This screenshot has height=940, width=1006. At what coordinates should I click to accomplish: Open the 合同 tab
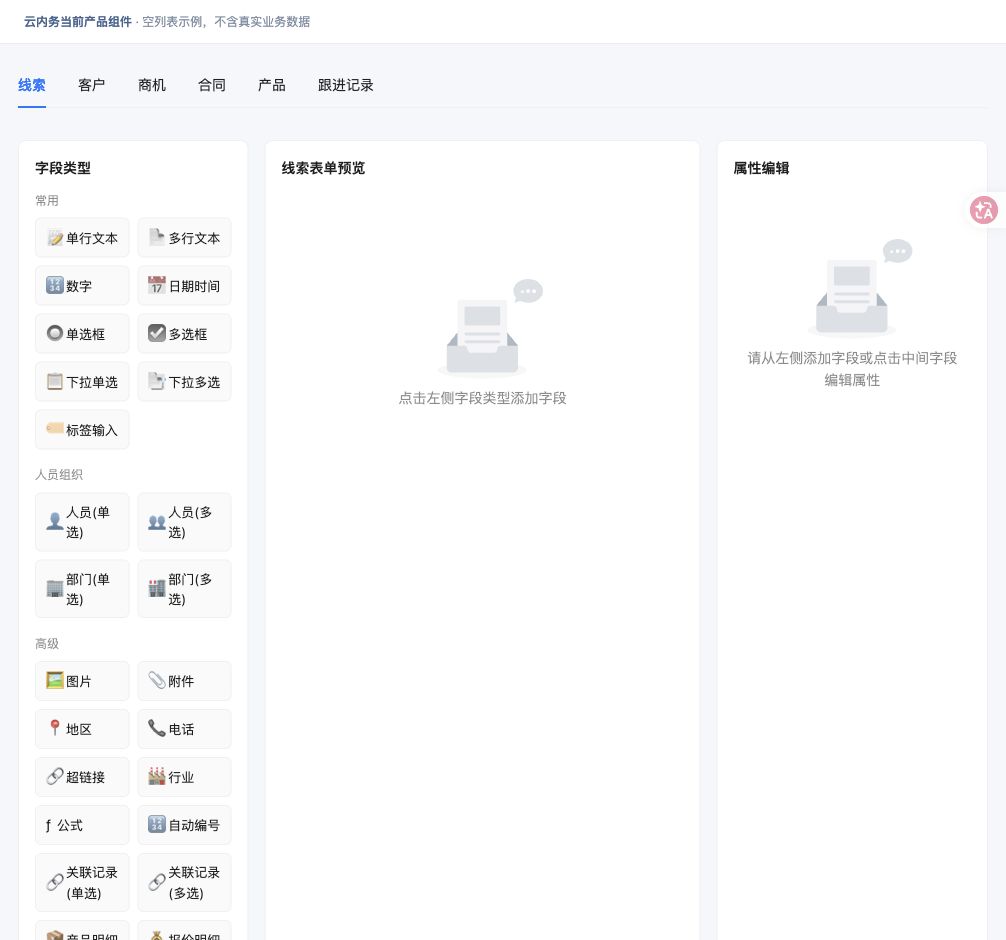click(212, 85)
